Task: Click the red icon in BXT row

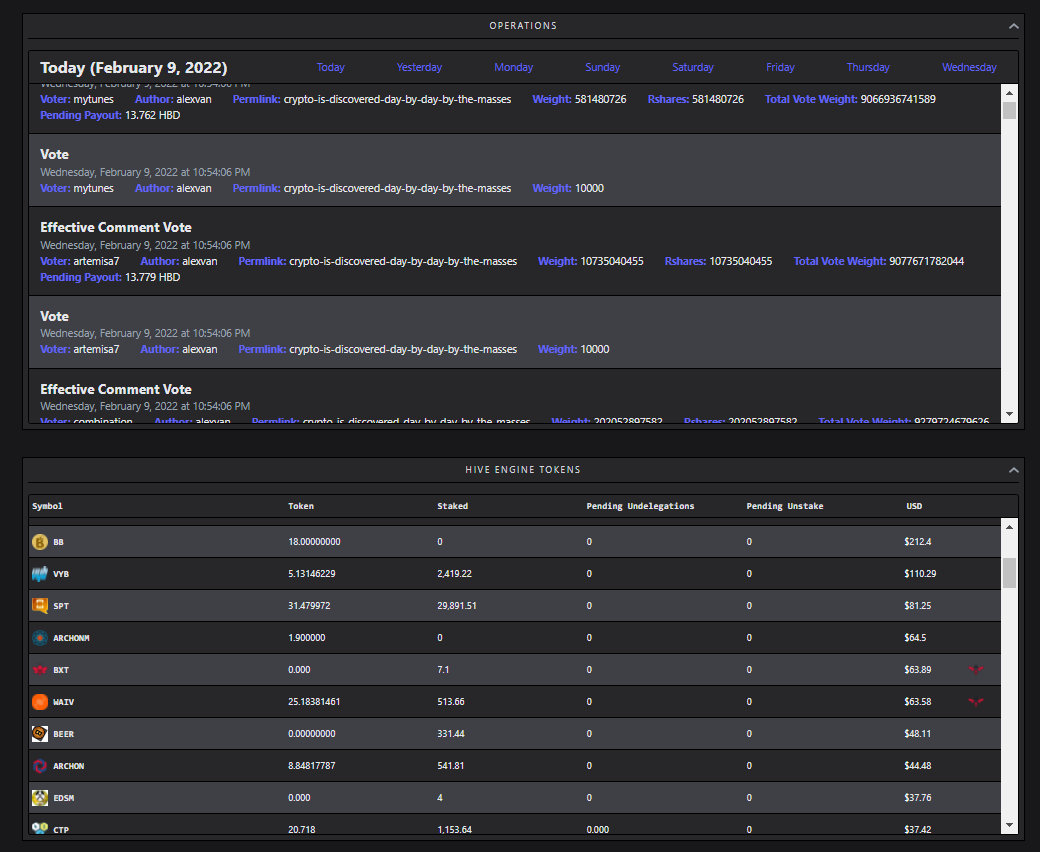Action: point(976,670)
